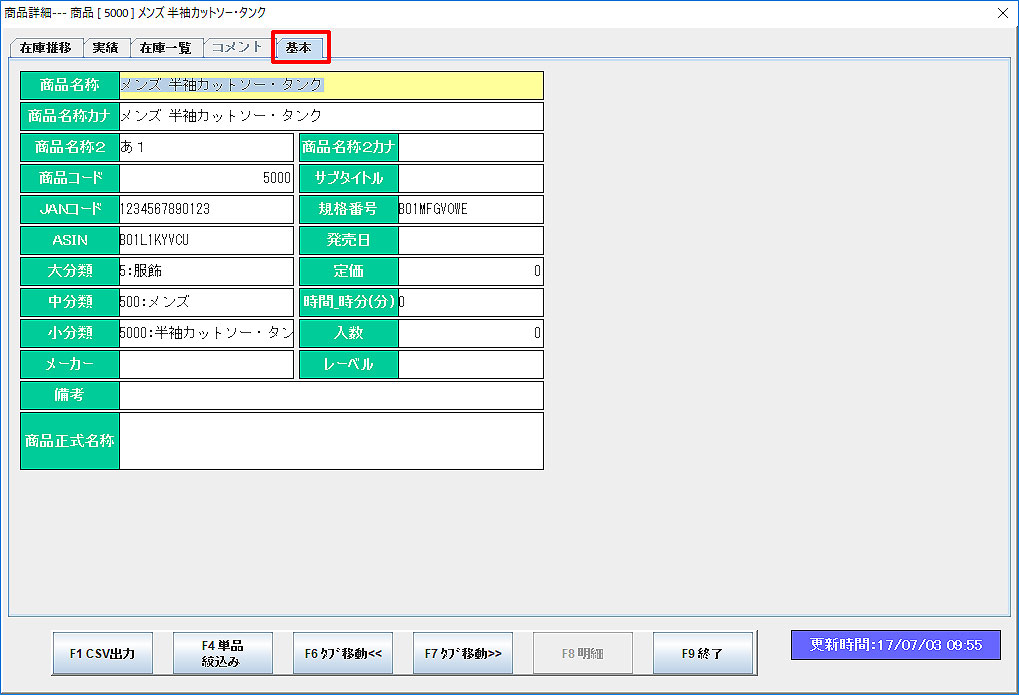The width and height of the screenshot is (1019, 695).
Task: Focus the 商品名称カナ field
Action: (x=331, y=116)
